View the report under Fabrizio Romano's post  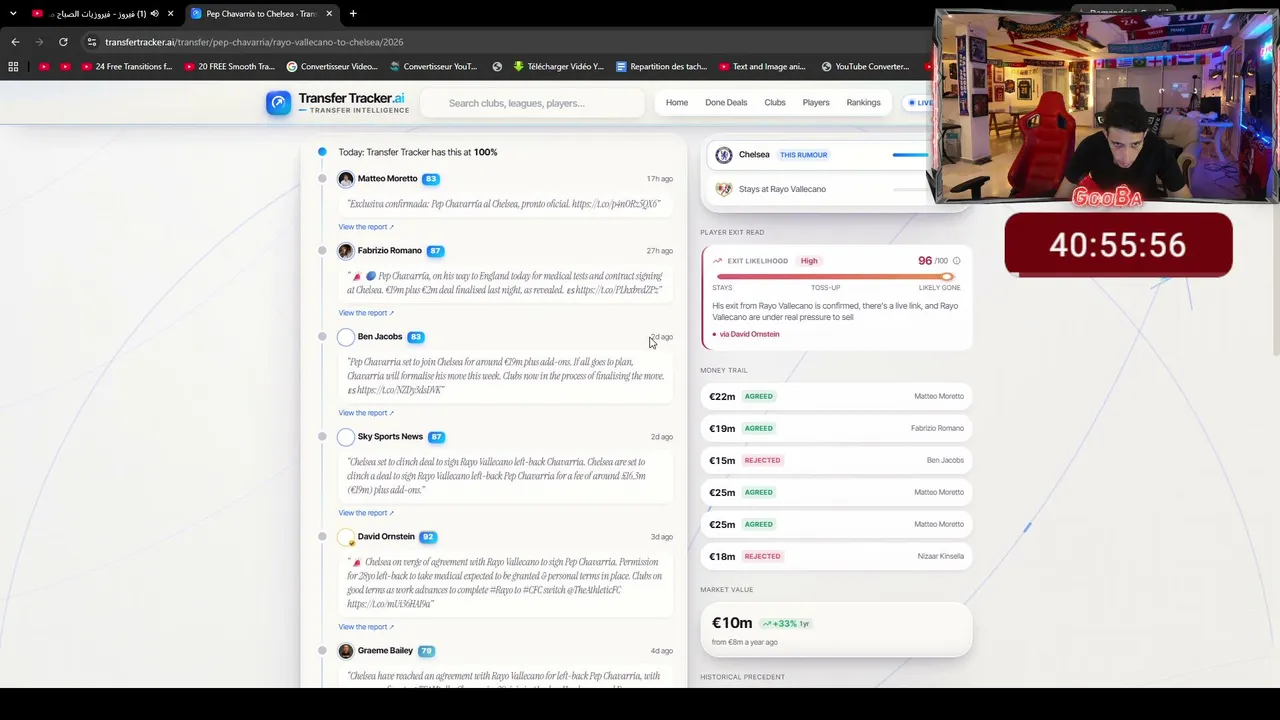click(x=366, y=313)
